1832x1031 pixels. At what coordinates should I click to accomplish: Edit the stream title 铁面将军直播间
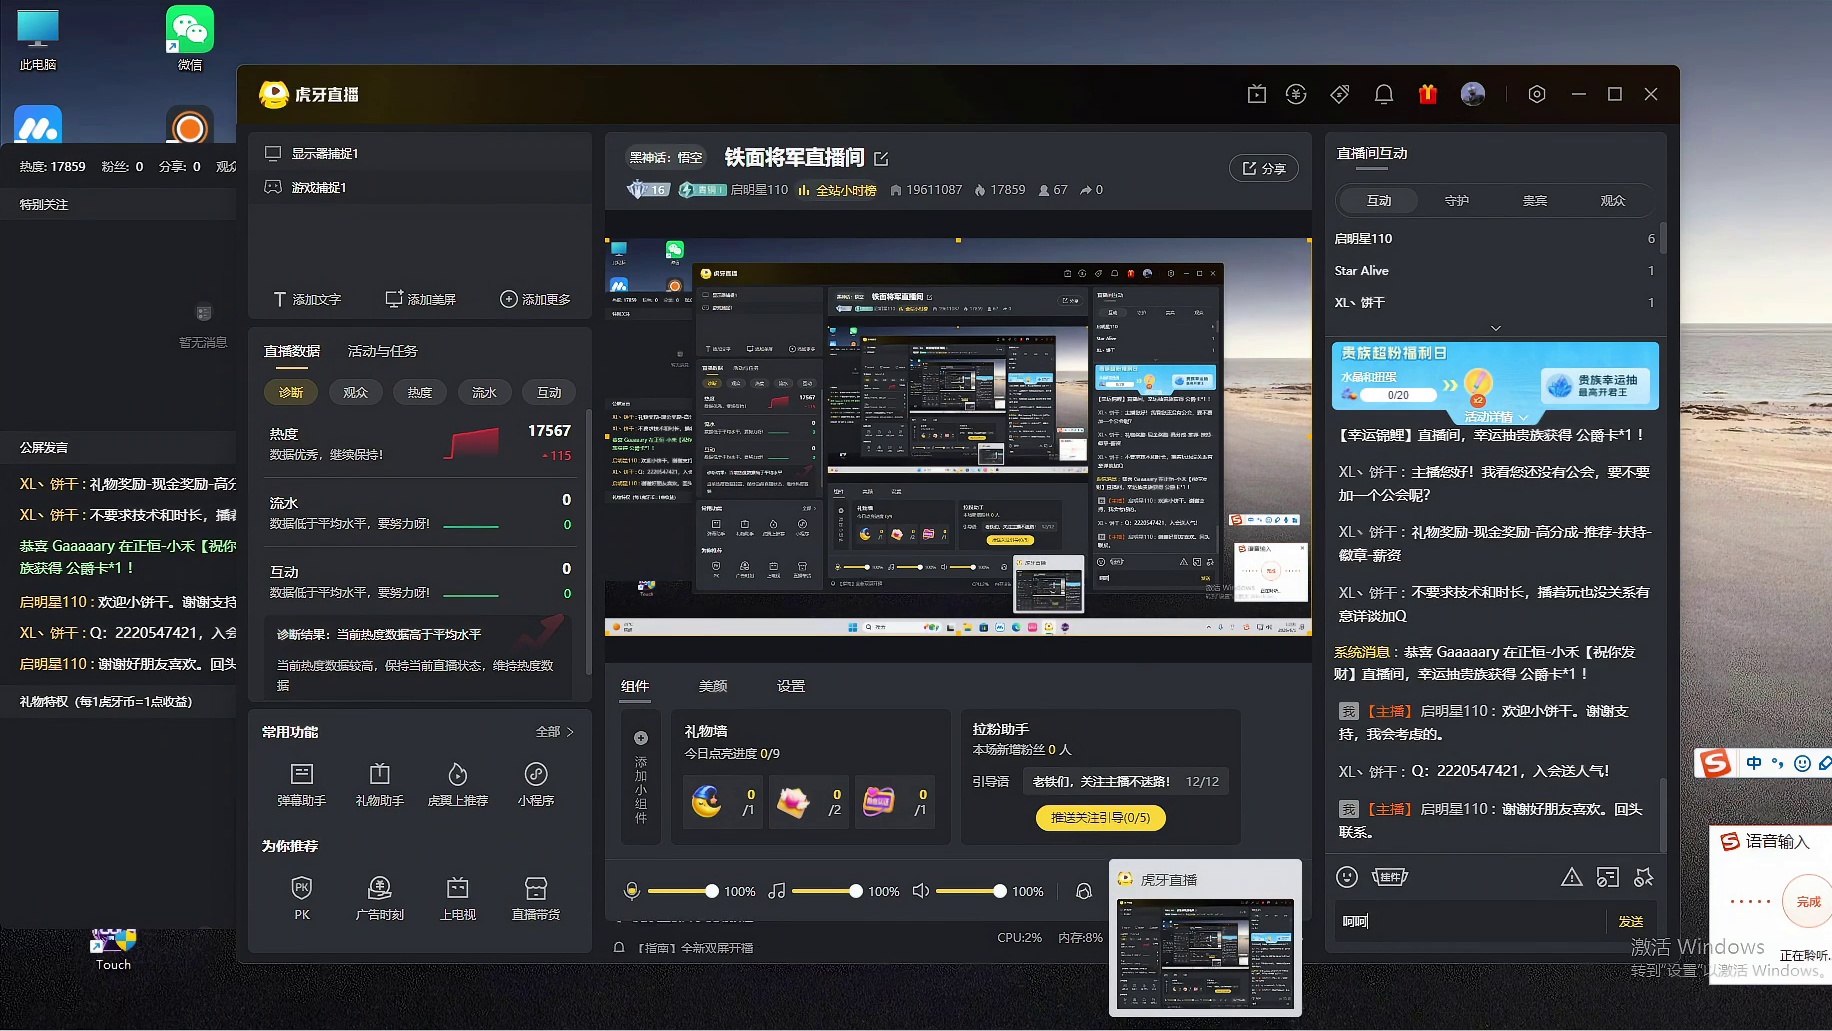881,158
